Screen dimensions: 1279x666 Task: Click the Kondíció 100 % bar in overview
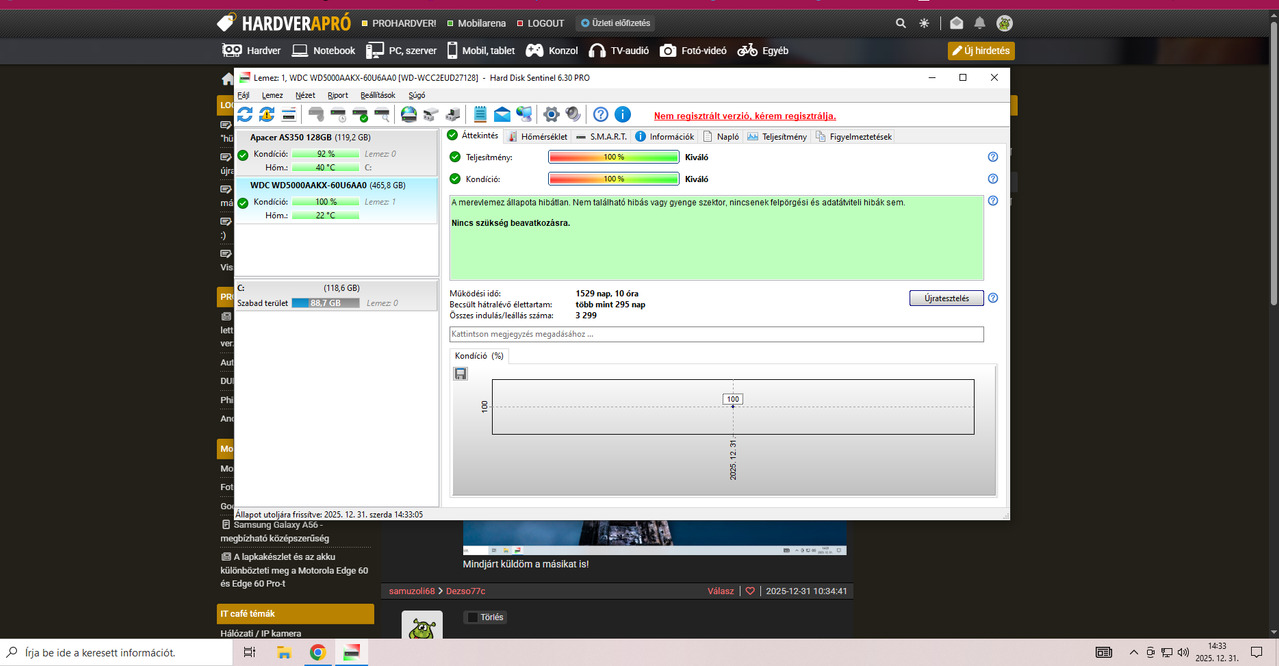(x=614, y=179)
